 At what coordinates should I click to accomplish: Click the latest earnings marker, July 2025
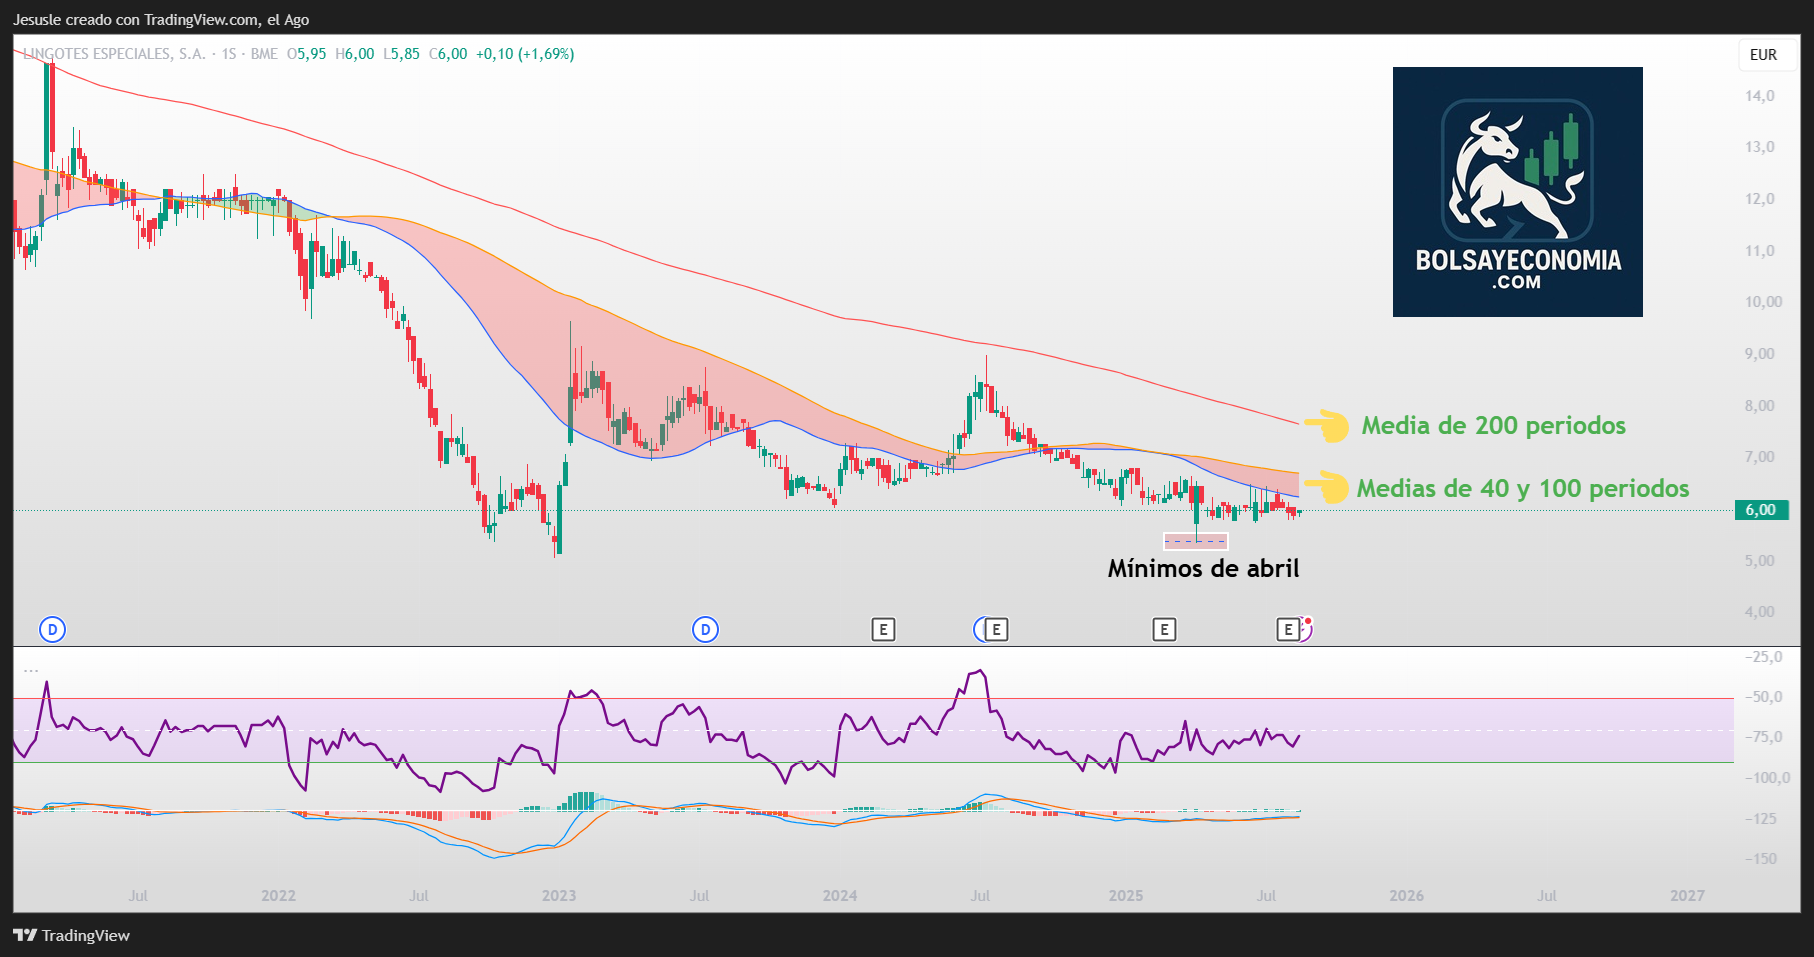pos(1289,630)
